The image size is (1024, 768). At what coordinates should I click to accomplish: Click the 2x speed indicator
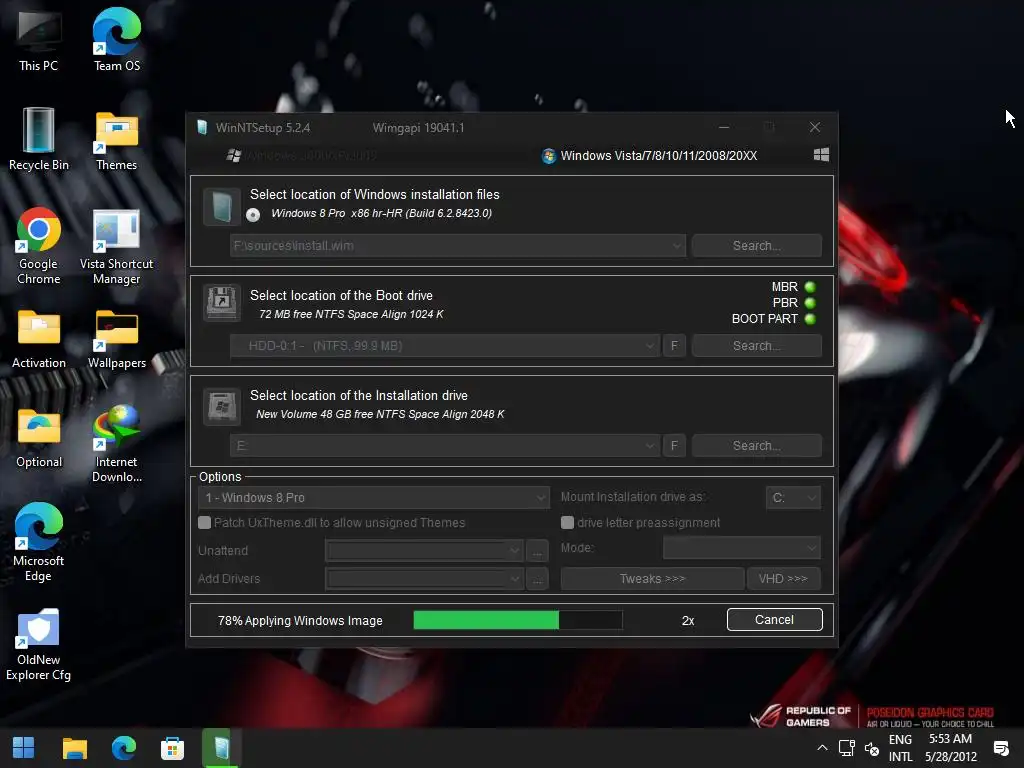click(x=688, y=621)
